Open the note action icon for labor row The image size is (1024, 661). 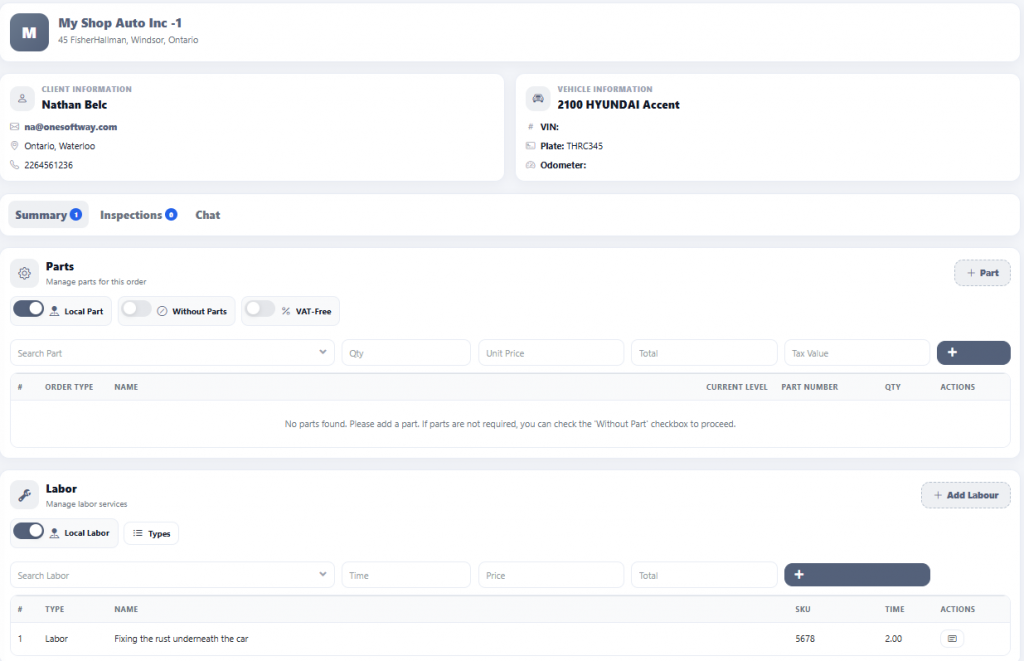tap(951, 638)
